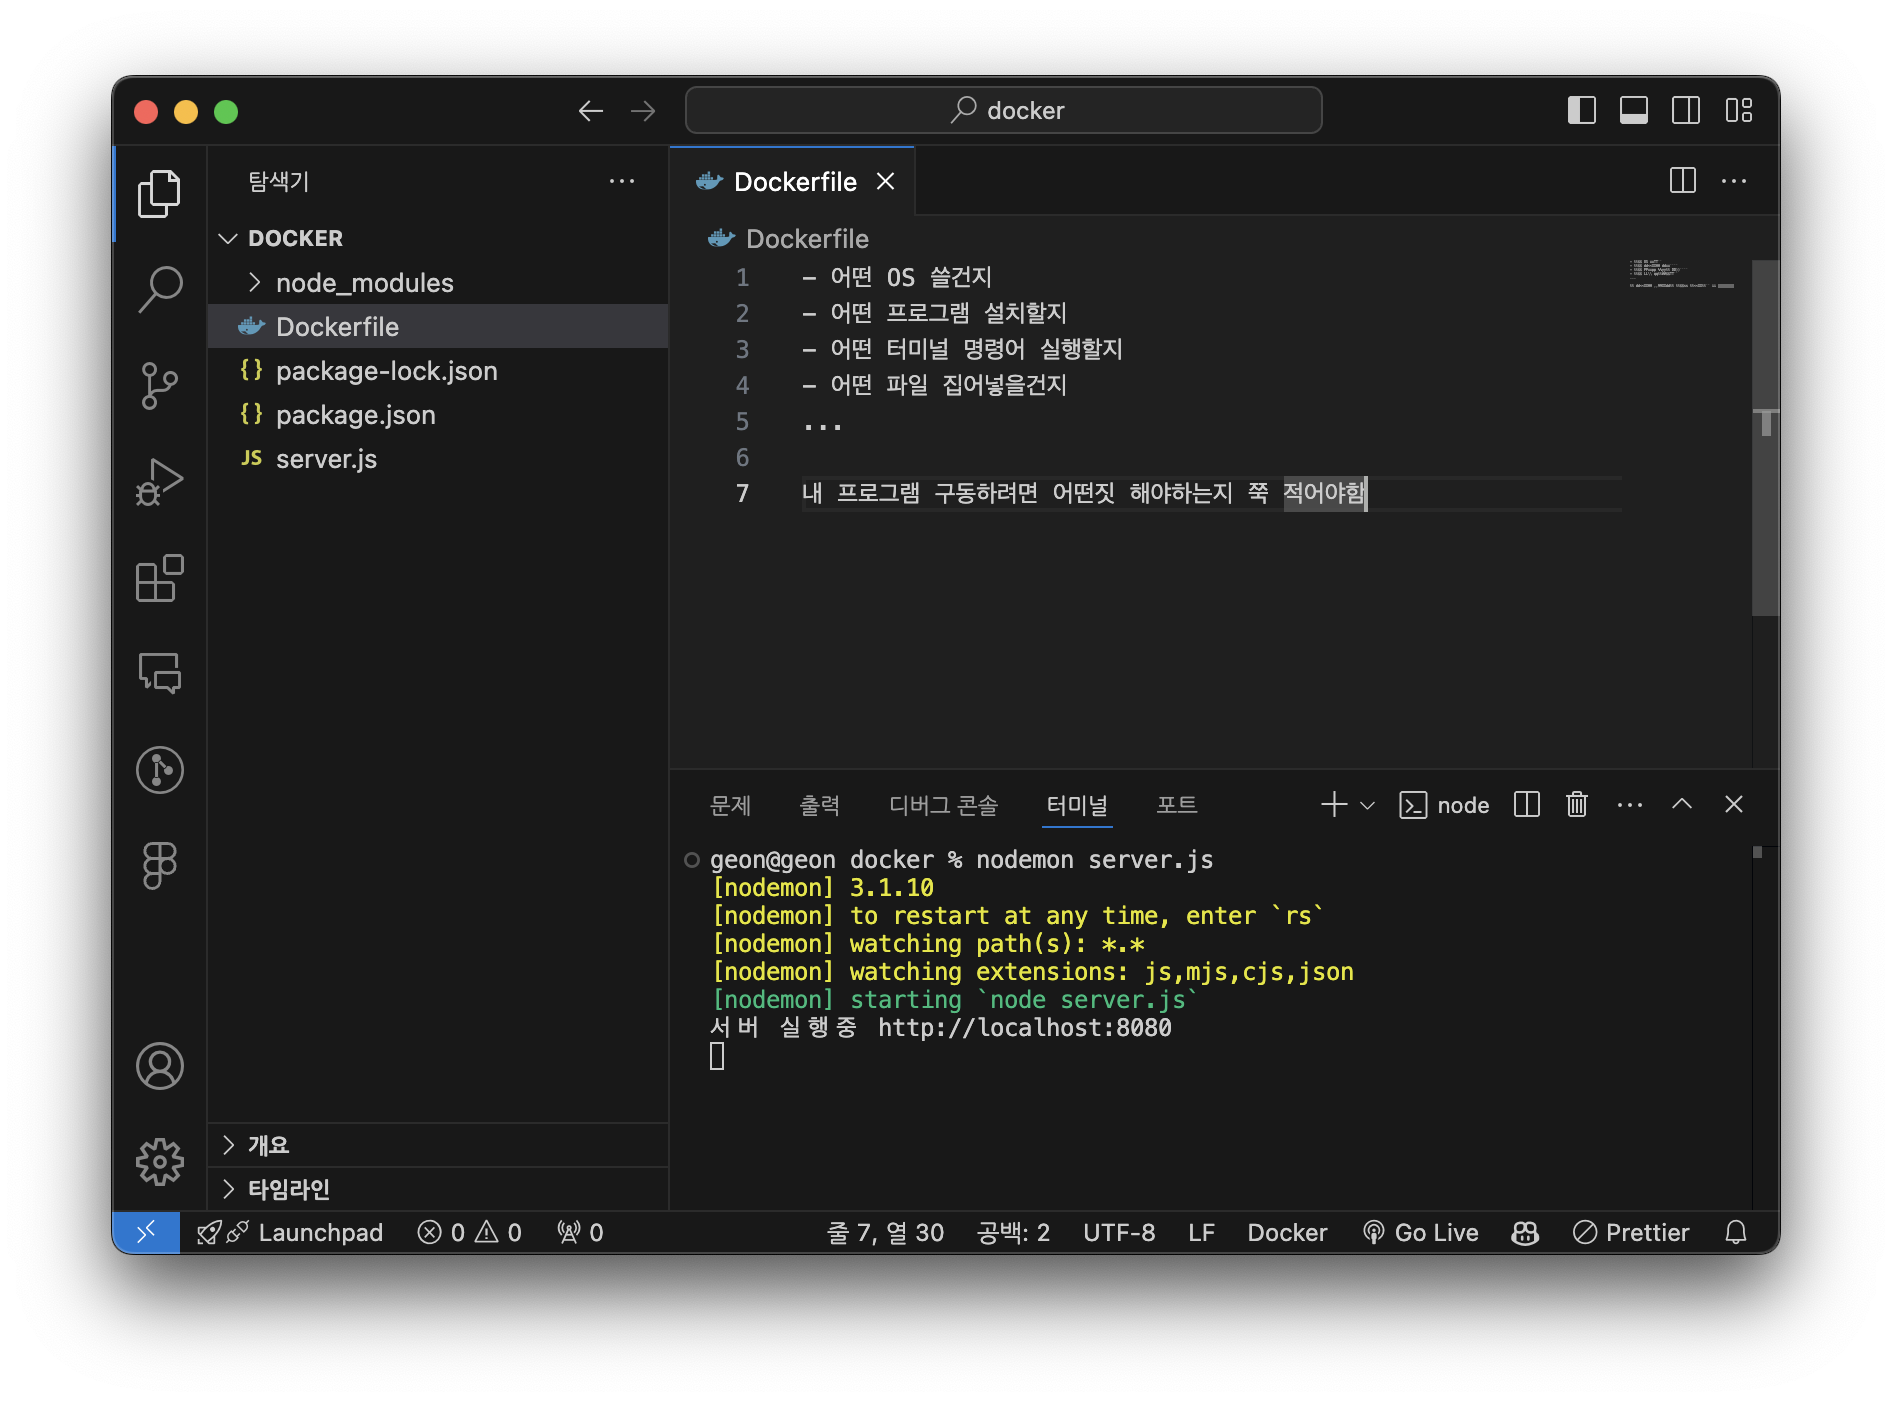The image size is (1892, 1402).
Task: Go back with the left arrow
Action: 591,111
